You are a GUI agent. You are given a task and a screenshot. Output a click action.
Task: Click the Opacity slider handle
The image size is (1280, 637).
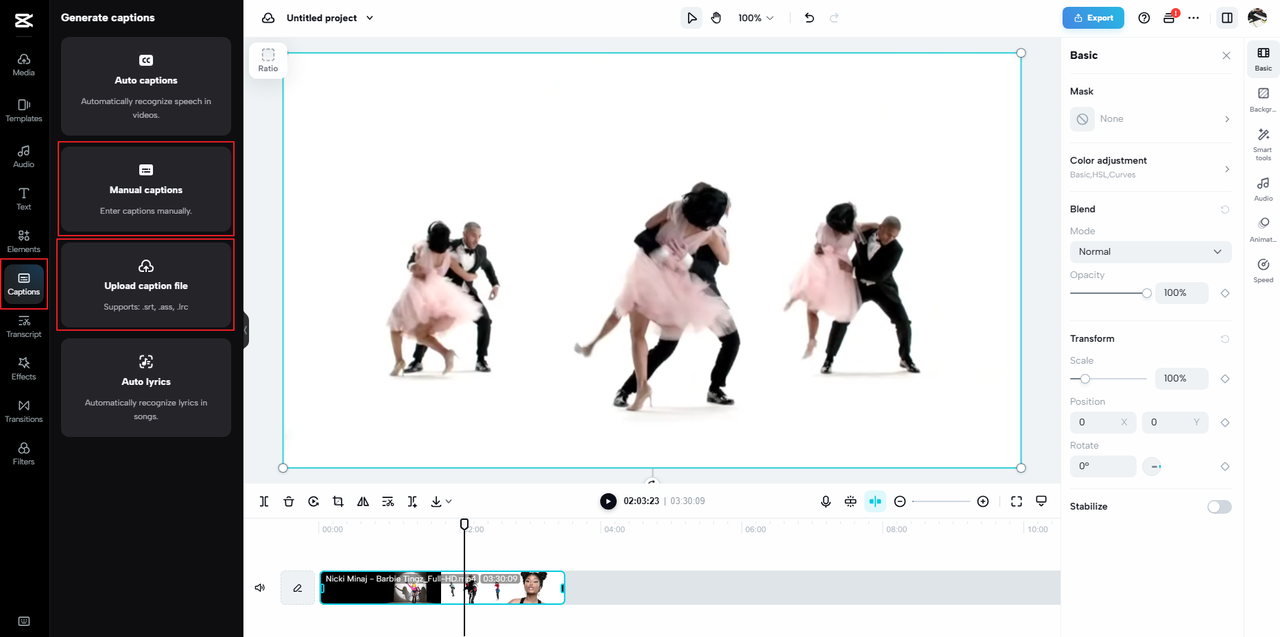tap(1147, 293)
